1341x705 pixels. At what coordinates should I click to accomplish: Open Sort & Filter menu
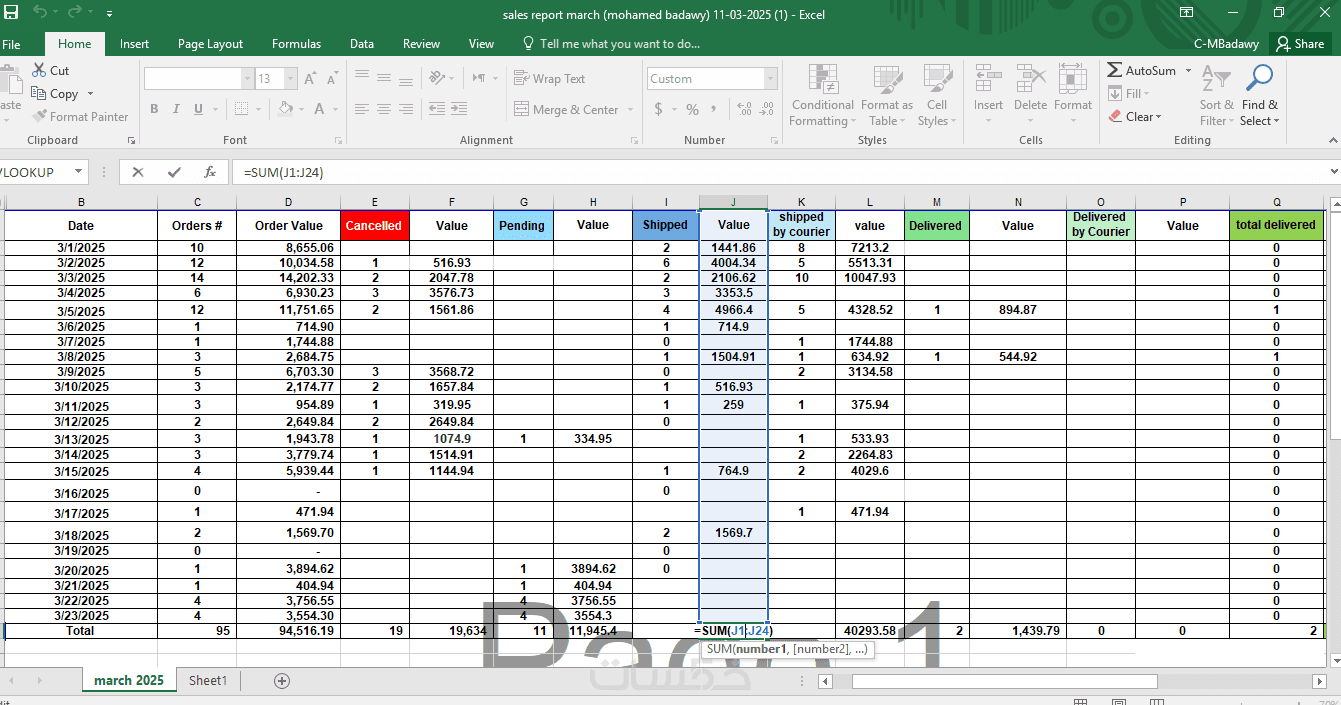pos(1216,95)
